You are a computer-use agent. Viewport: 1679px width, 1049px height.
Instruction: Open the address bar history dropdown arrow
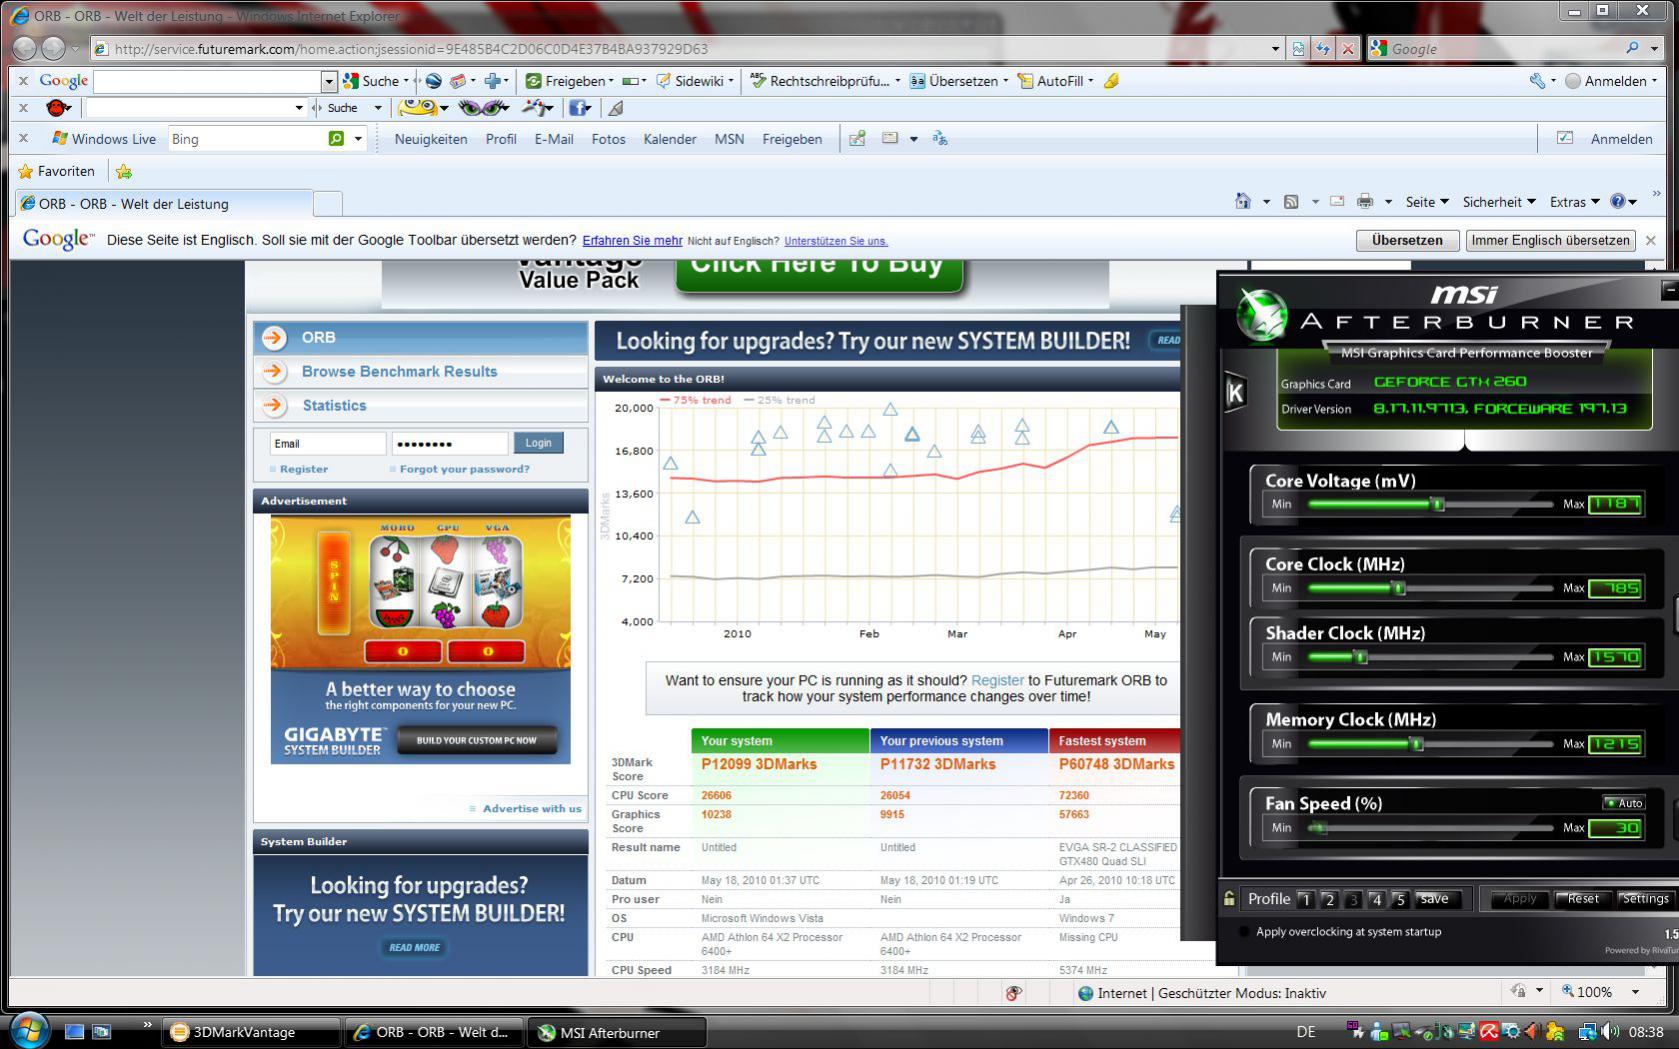click(1275, 49)
